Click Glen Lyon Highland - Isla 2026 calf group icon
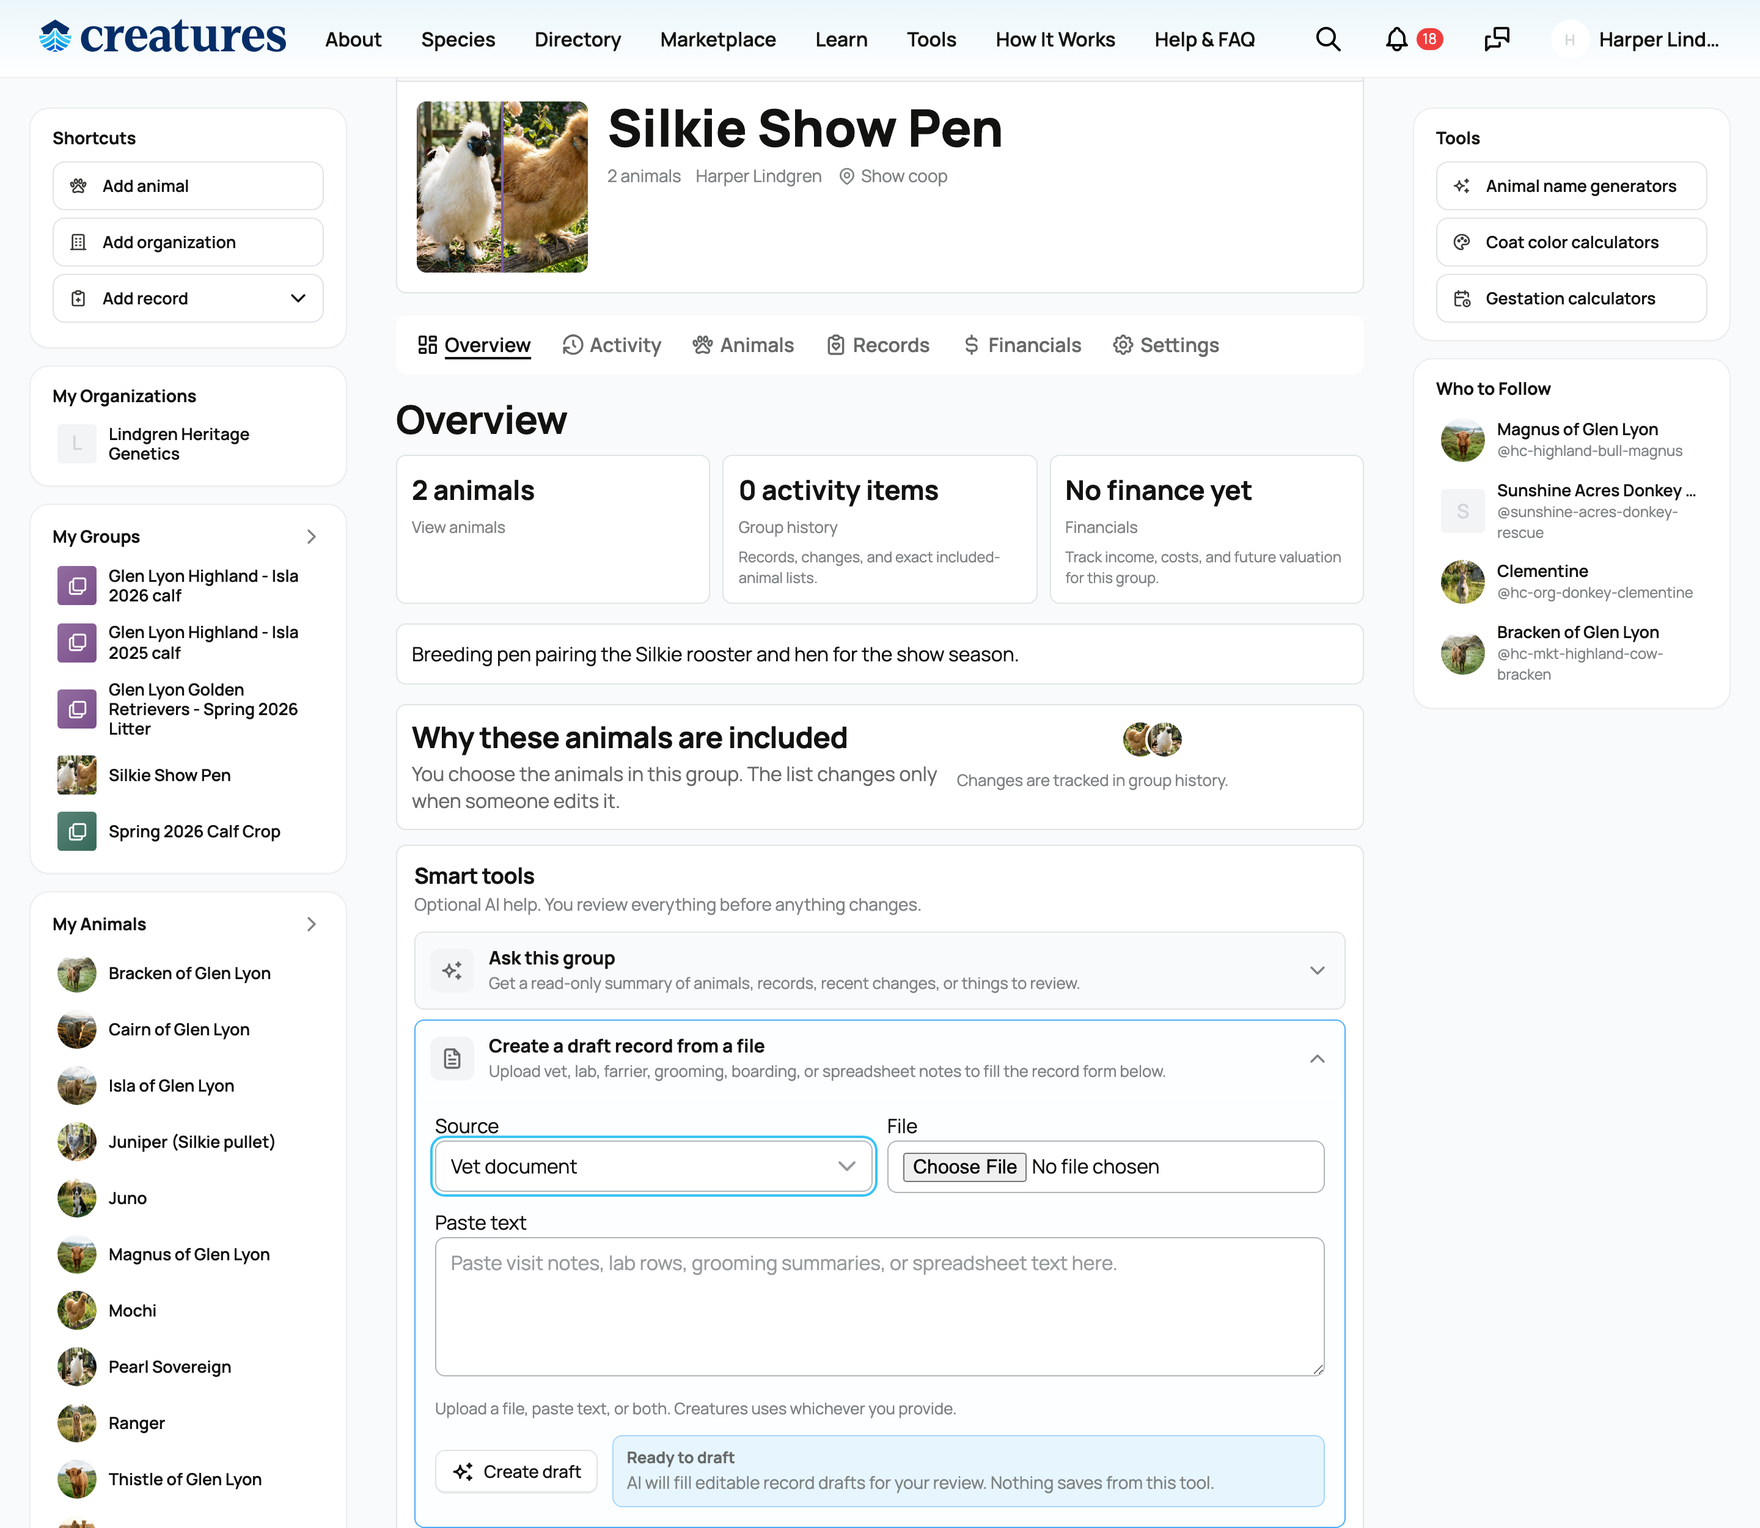This screenshot has height=1528, width=1760. point(77,586)
